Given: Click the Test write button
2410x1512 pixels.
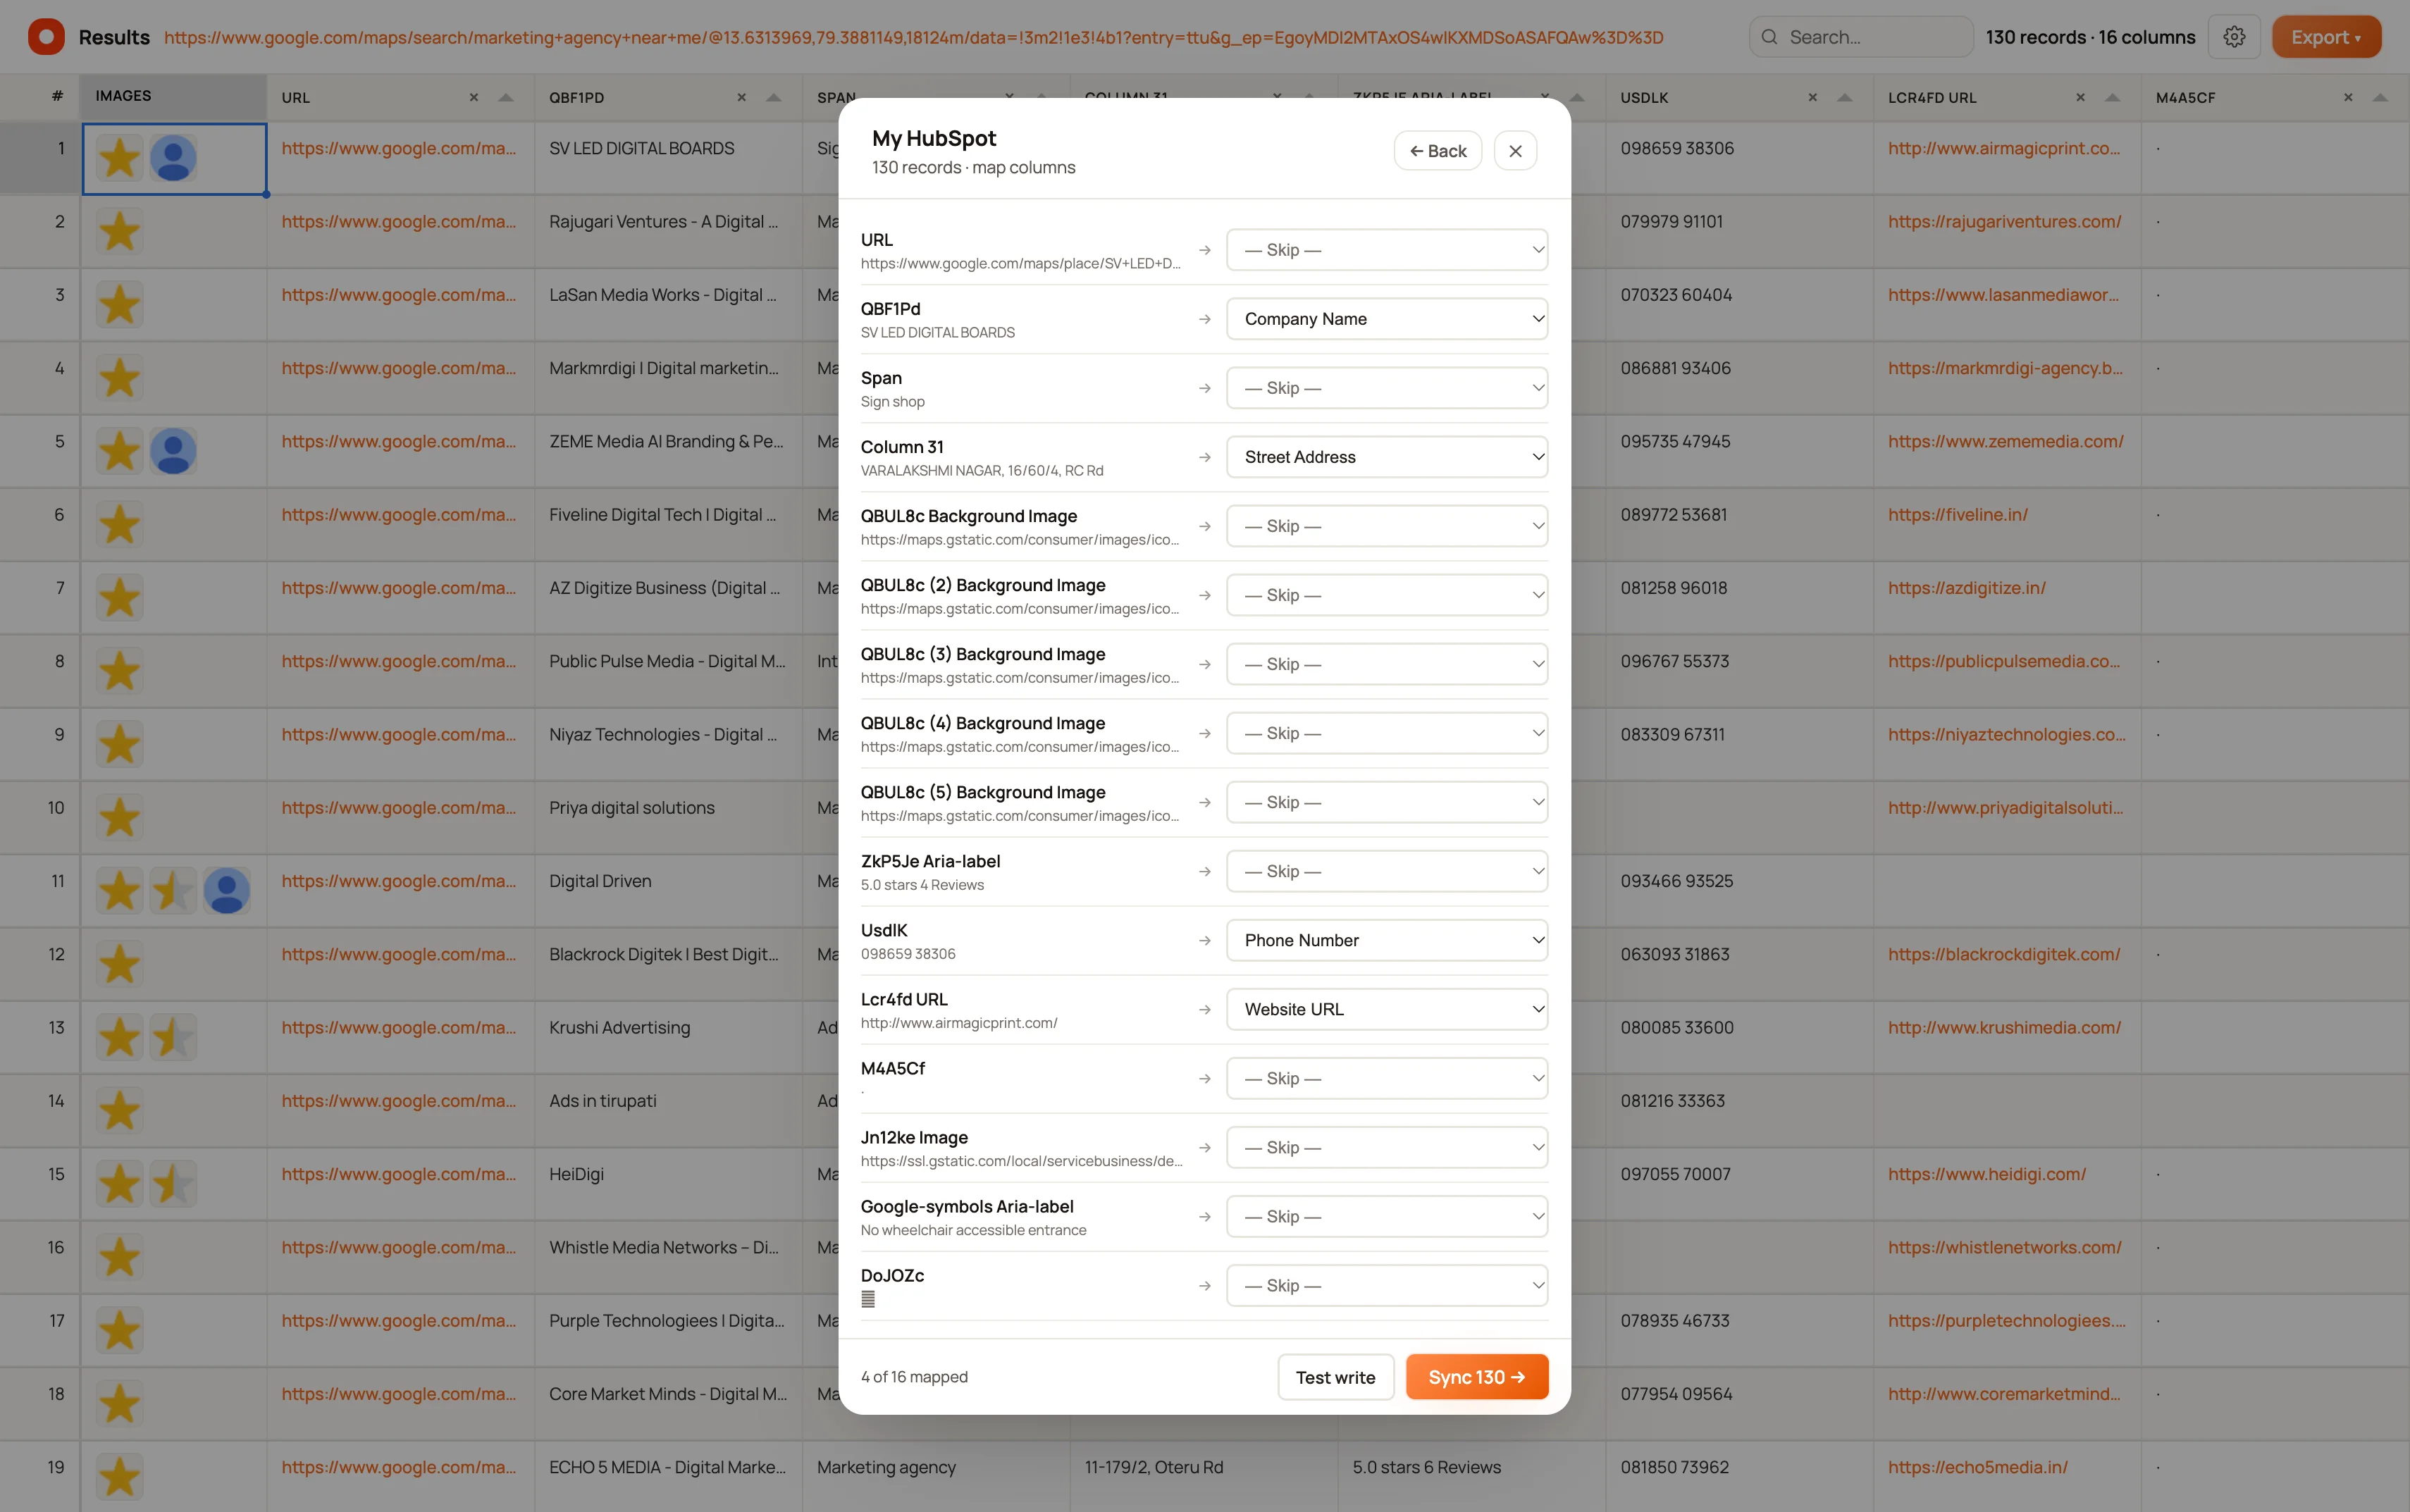Looking at the screenshot, I should (1335, 1377).
